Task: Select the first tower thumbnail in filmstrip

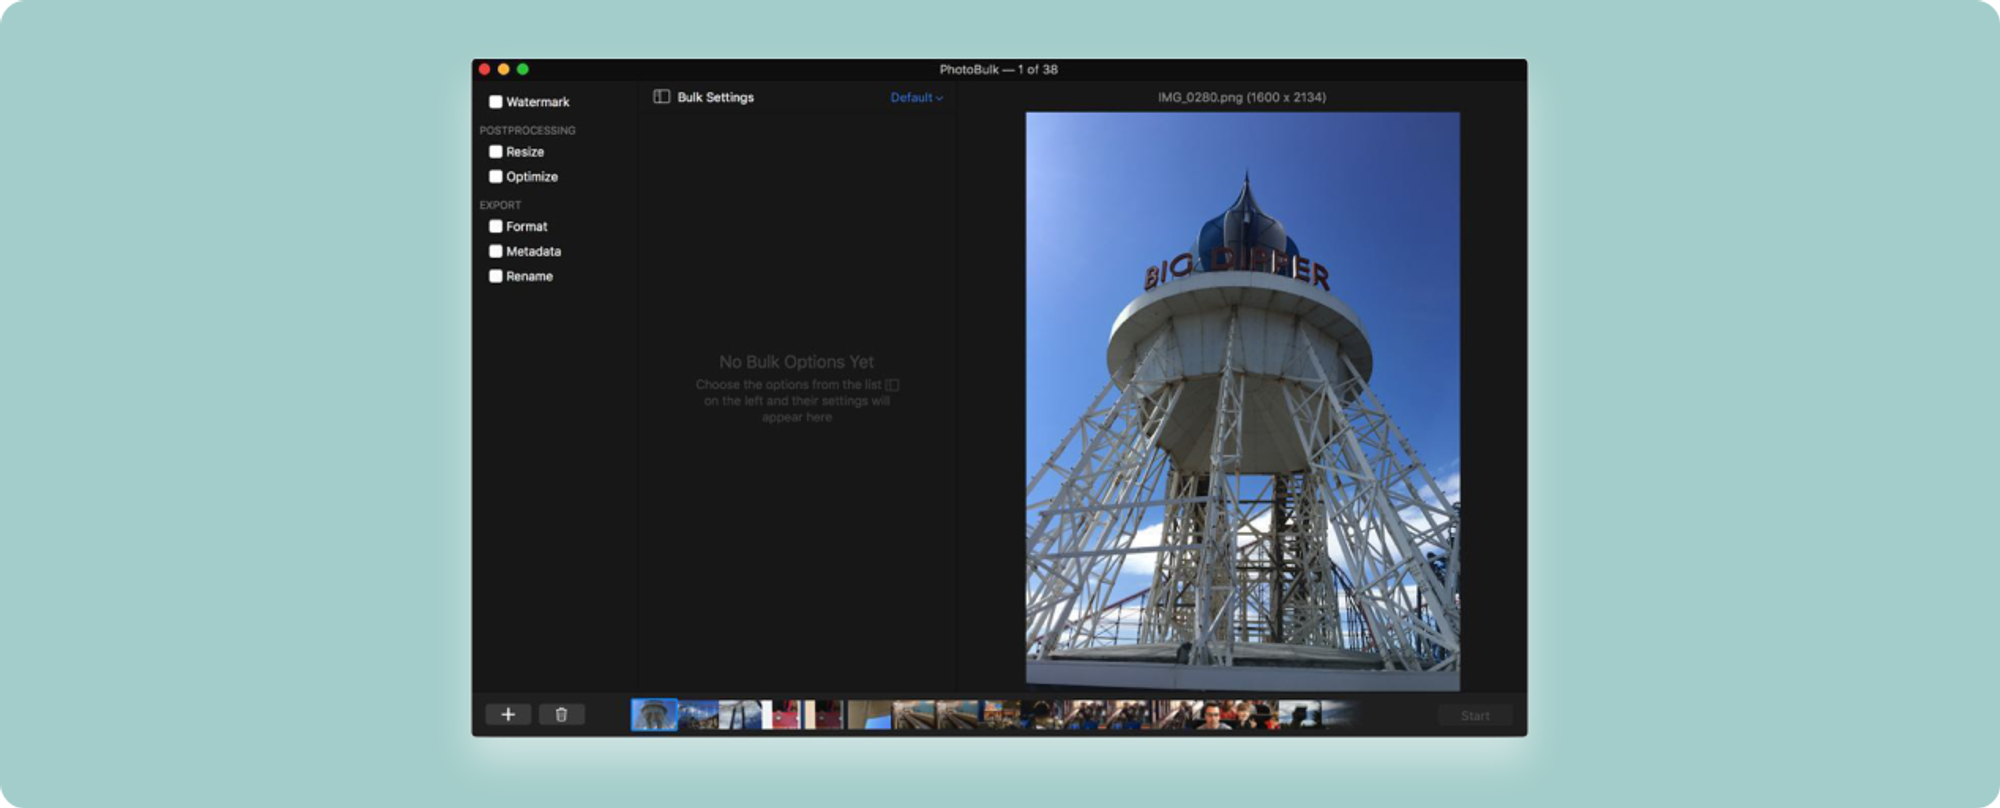Action: (x=654, y=714)
